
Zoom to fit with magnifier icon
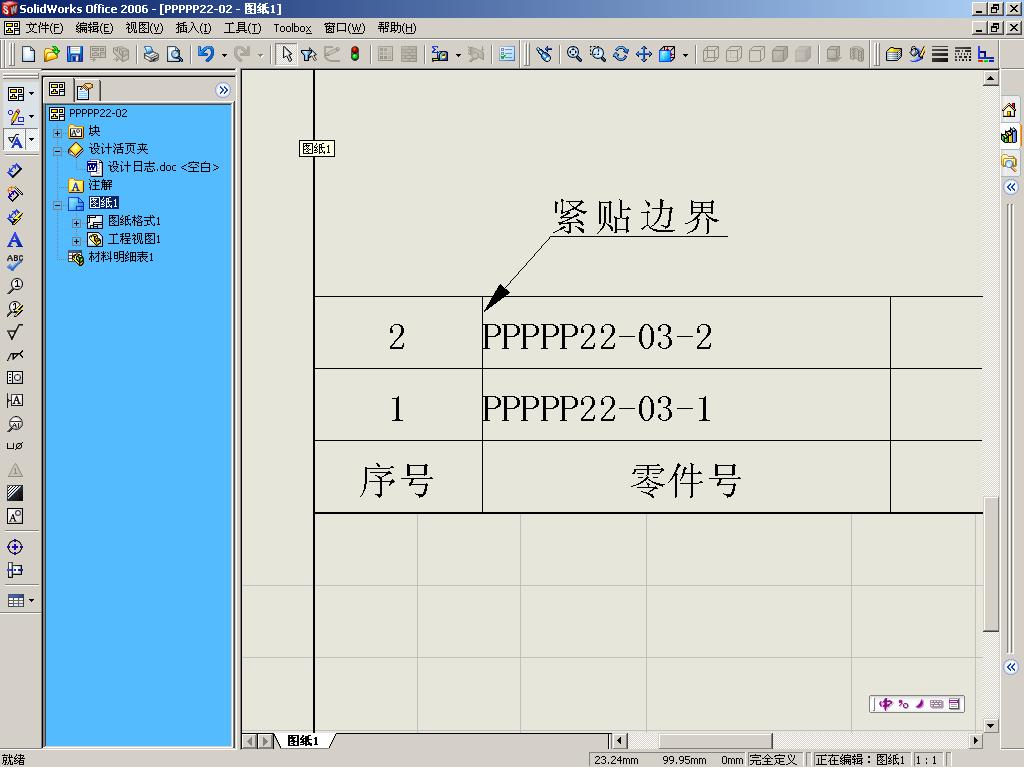point(574,54)
